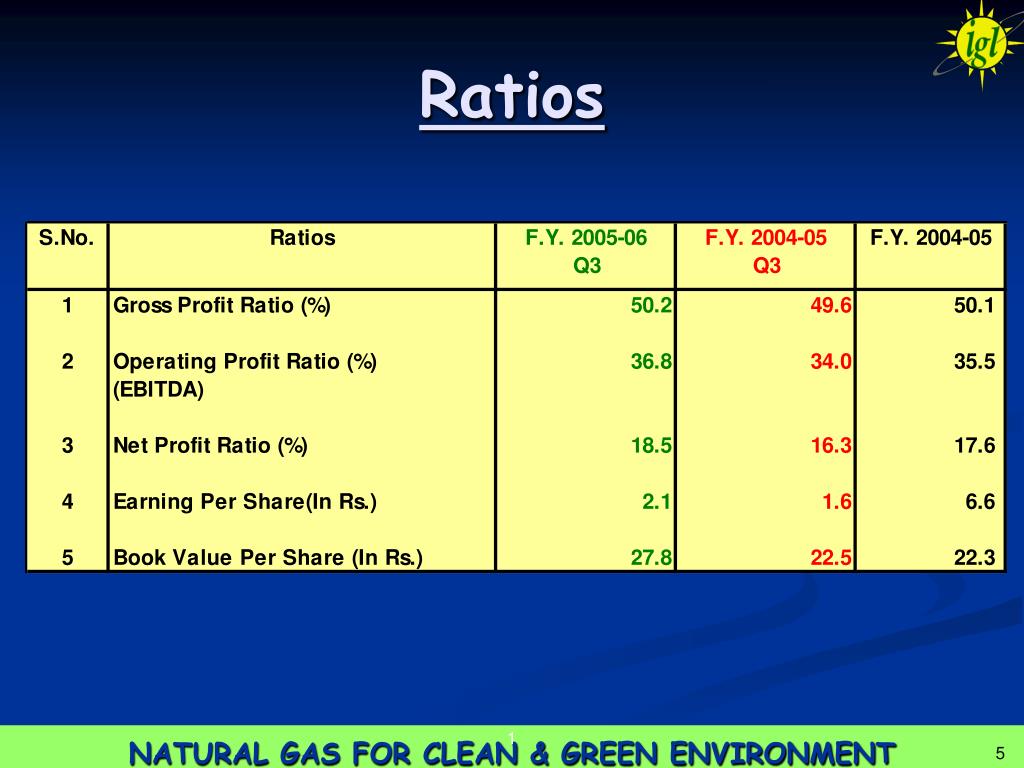Click the black F.Y. 2004-05 header
The height and width of the screenshot is (768, 1024).
point(931,238)
